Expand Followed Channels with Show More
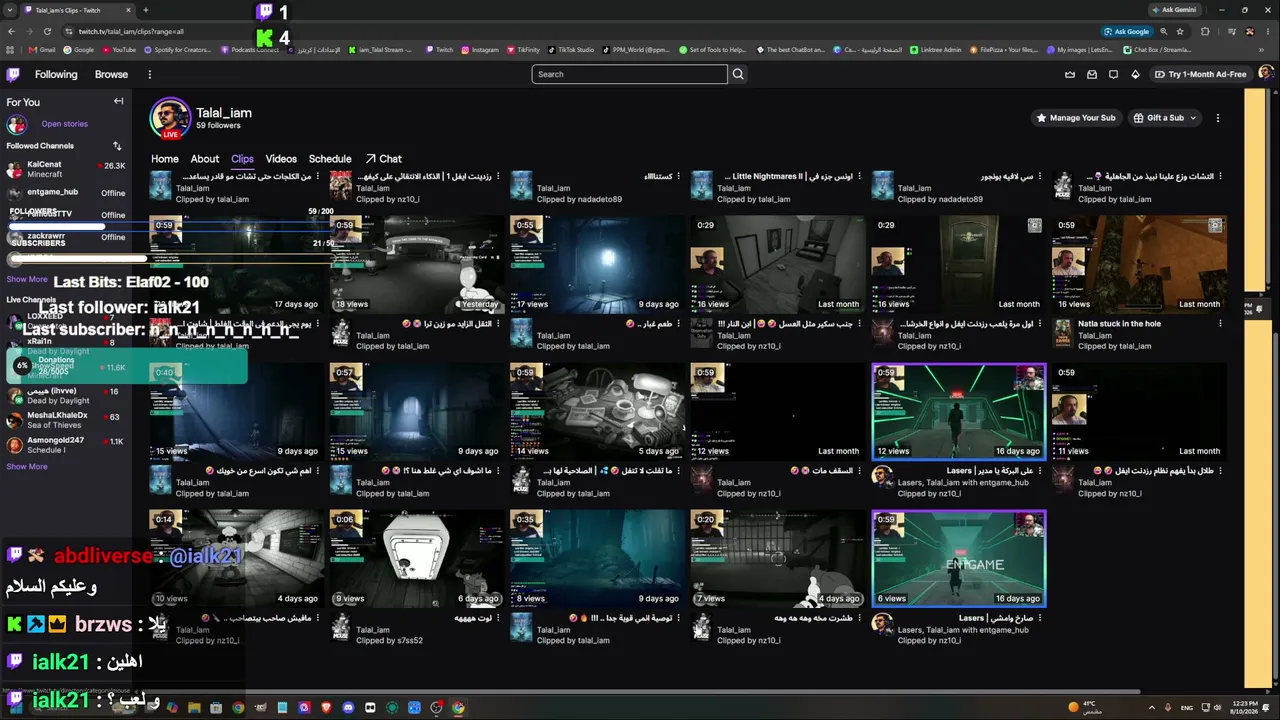 point(27,279)
